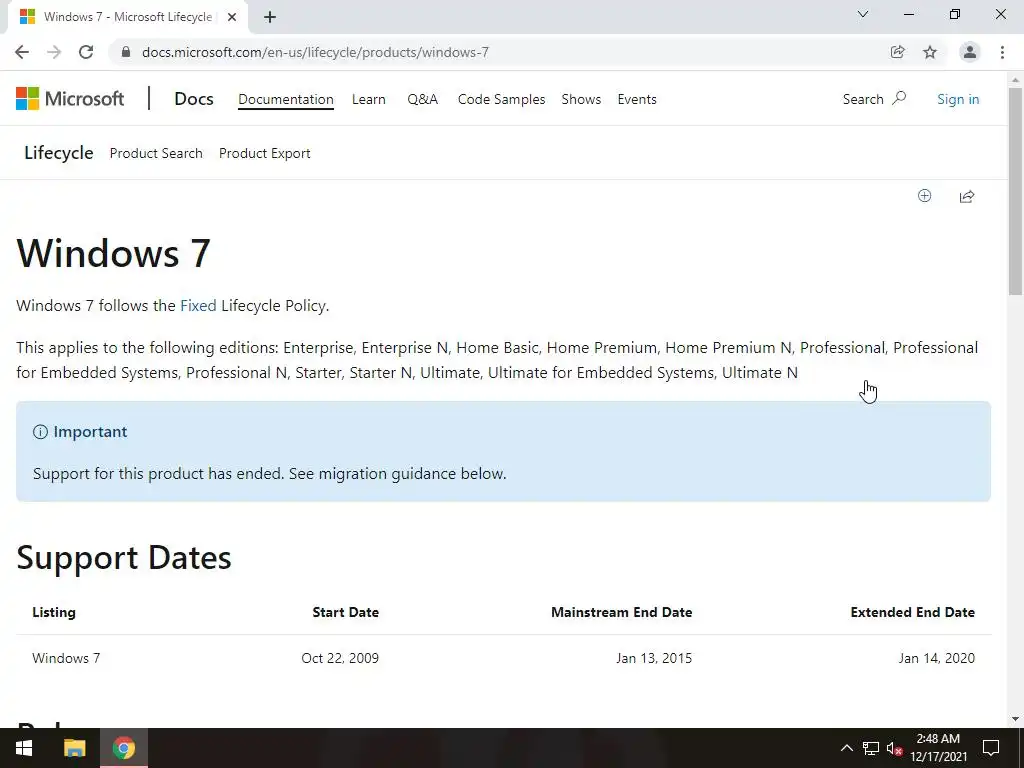Screen dimensions: 1024x768
Task: Open Events in the navigation
Action: pyautogui.click(x=637, y=99)
